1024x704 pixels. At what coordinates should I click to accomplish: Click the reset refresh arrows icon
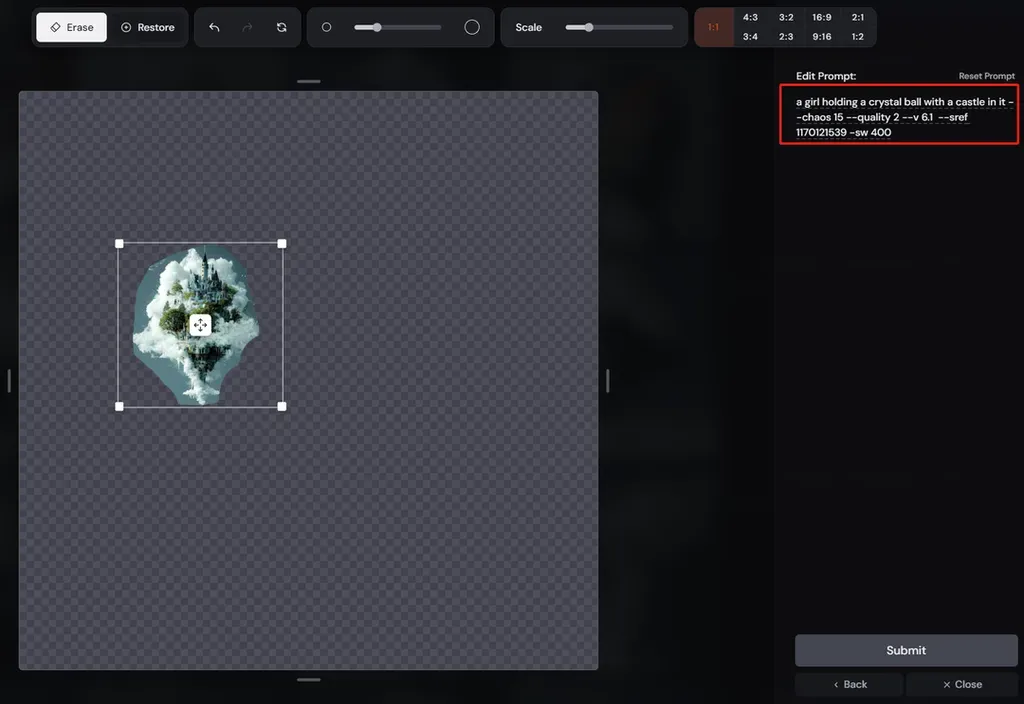[281, 27]
